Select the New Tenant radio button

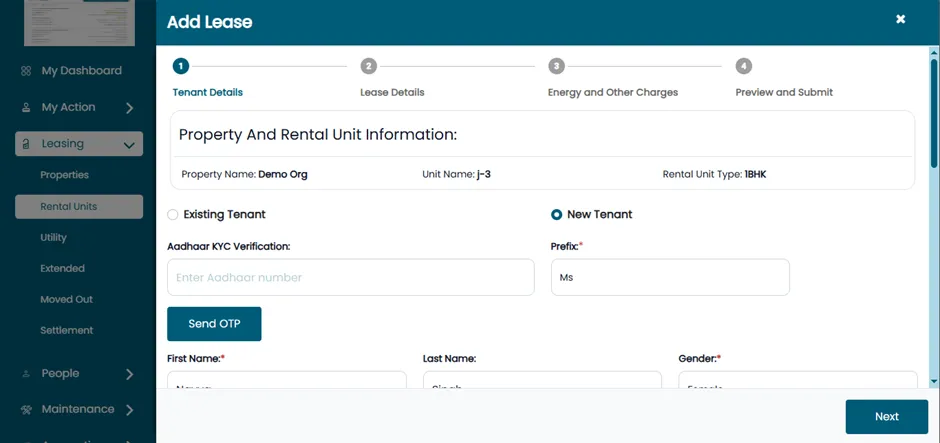click(x=556, y=215)
